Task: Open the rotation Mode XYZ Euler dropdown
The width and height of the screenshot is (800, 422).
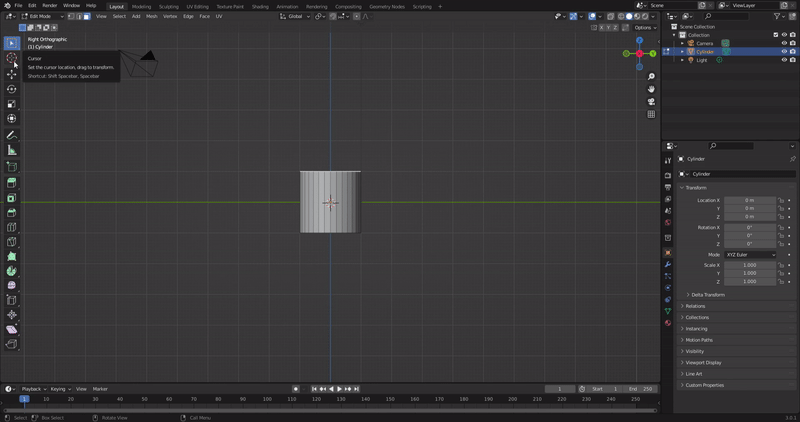Action: (x=750, y=255)
